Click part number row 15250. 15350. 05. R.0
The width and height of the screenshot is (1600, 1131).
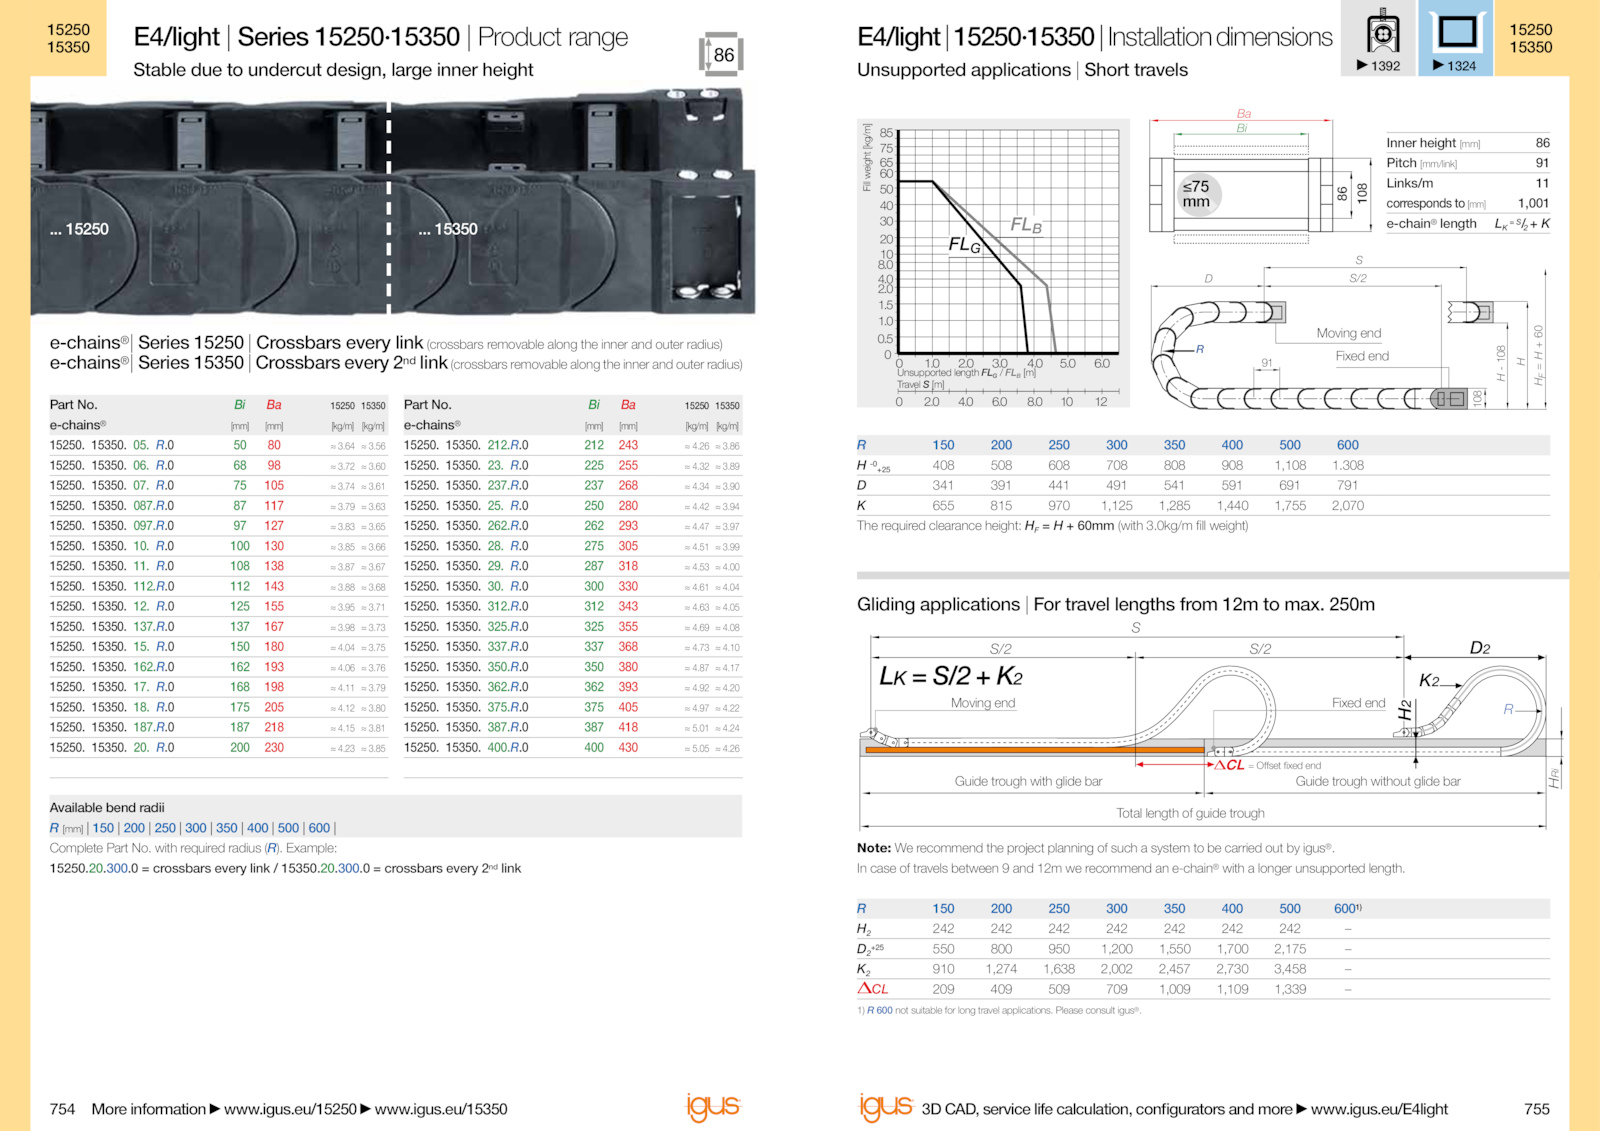tap(218, 446)
